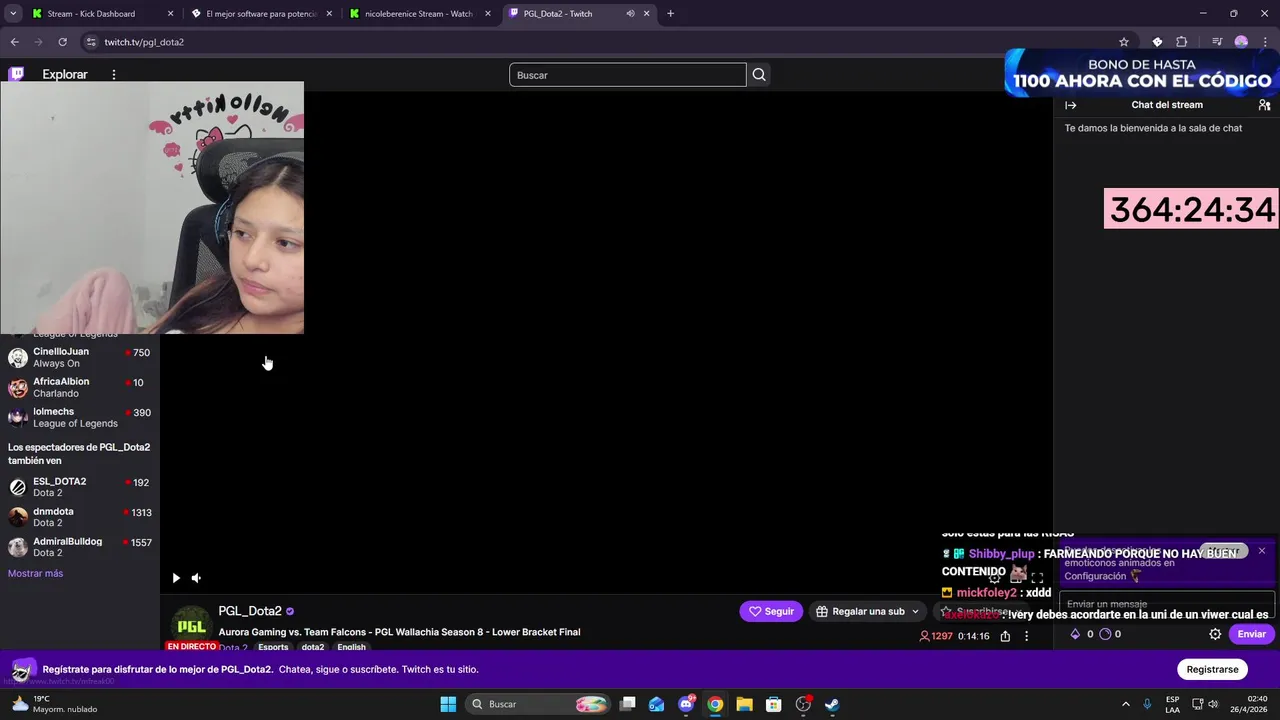Click the Registrarse button
This screenshot has height=720, width=1280.
pos(1212,669)
